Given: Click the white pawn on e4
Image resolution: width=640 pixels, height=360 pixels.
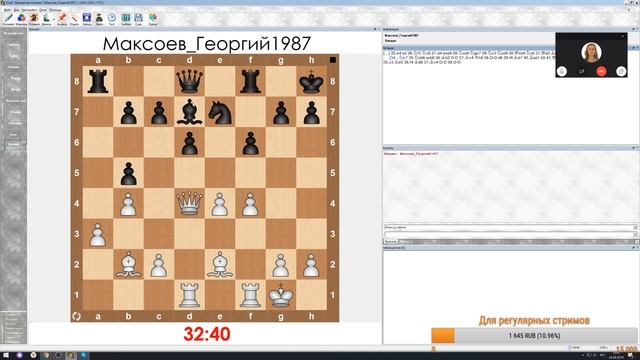Looking at the screenshot, I should point(220,203).
